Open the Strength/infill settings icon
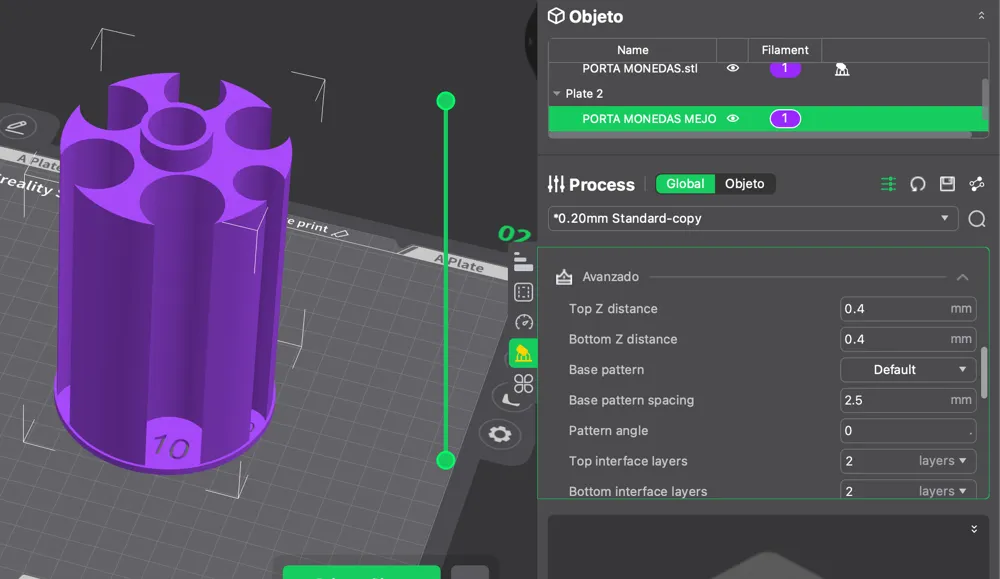 pos(523,292)
